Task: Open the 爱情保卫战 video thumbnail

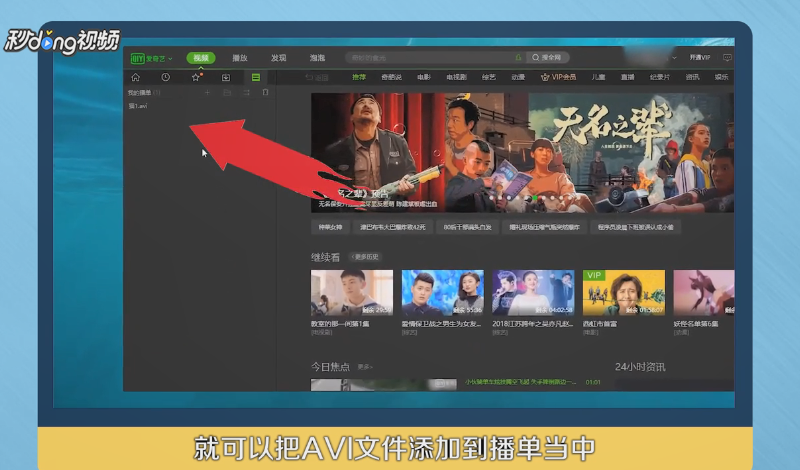Action: [442, 292]
